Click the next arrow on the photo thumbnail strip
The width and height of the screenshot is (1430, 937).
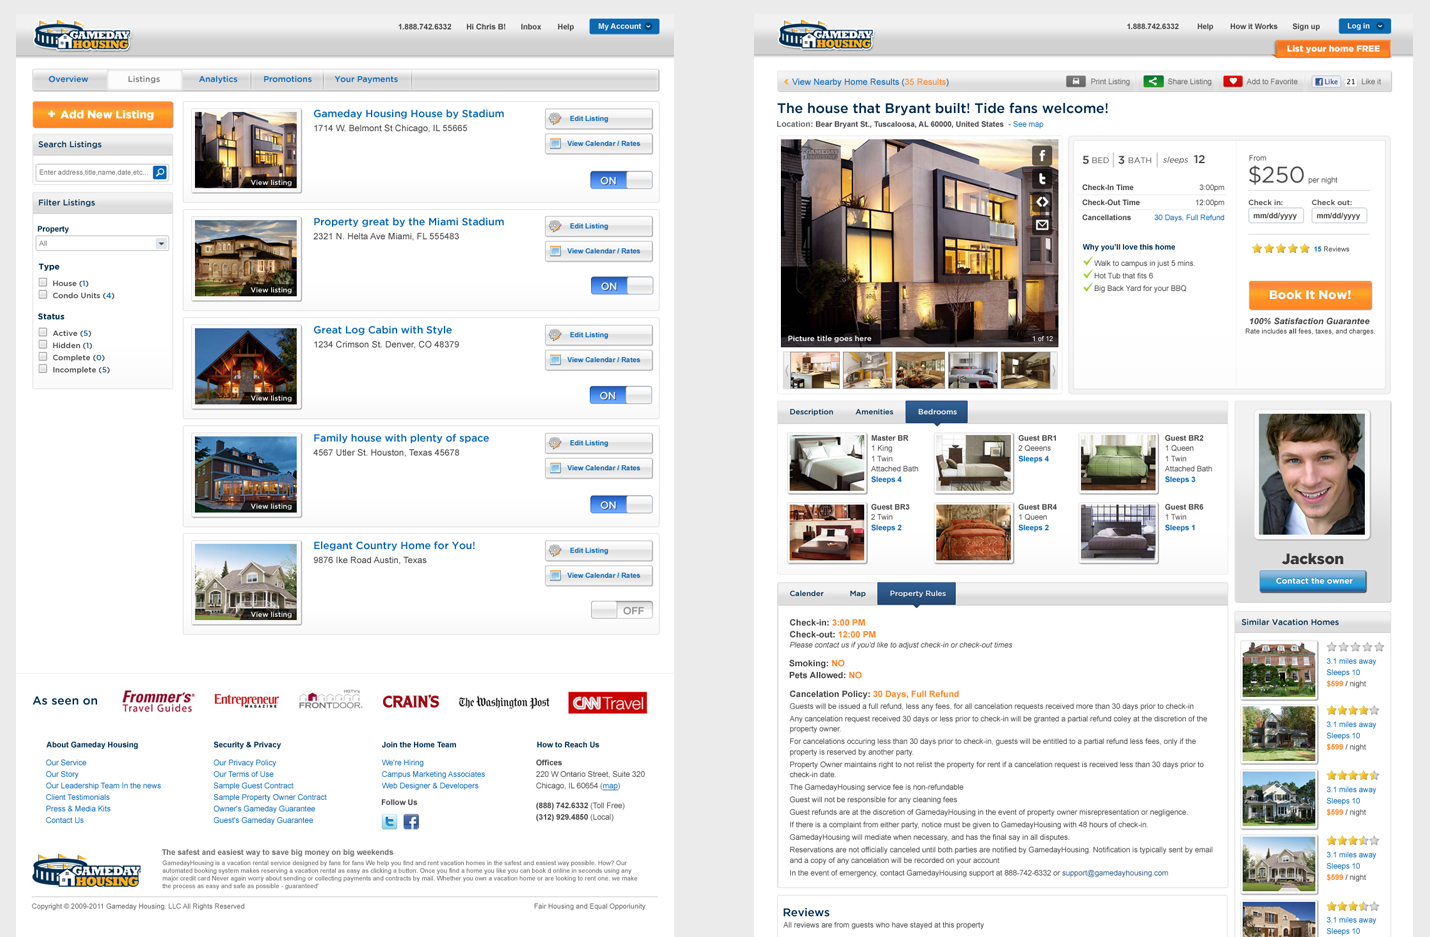coord(1053,371)
